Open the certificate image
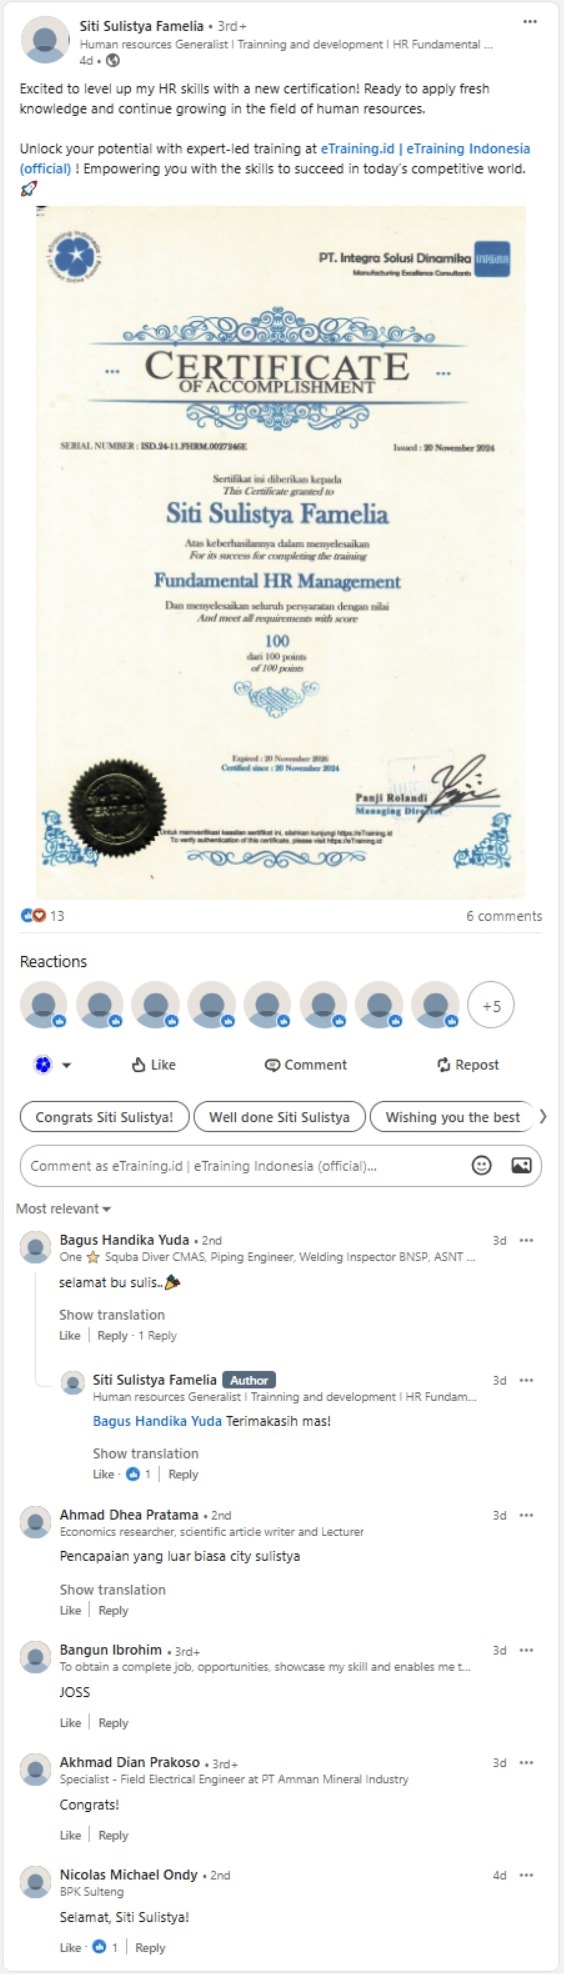The width and height of the screenshot is (564, 1974). point(281,552)
